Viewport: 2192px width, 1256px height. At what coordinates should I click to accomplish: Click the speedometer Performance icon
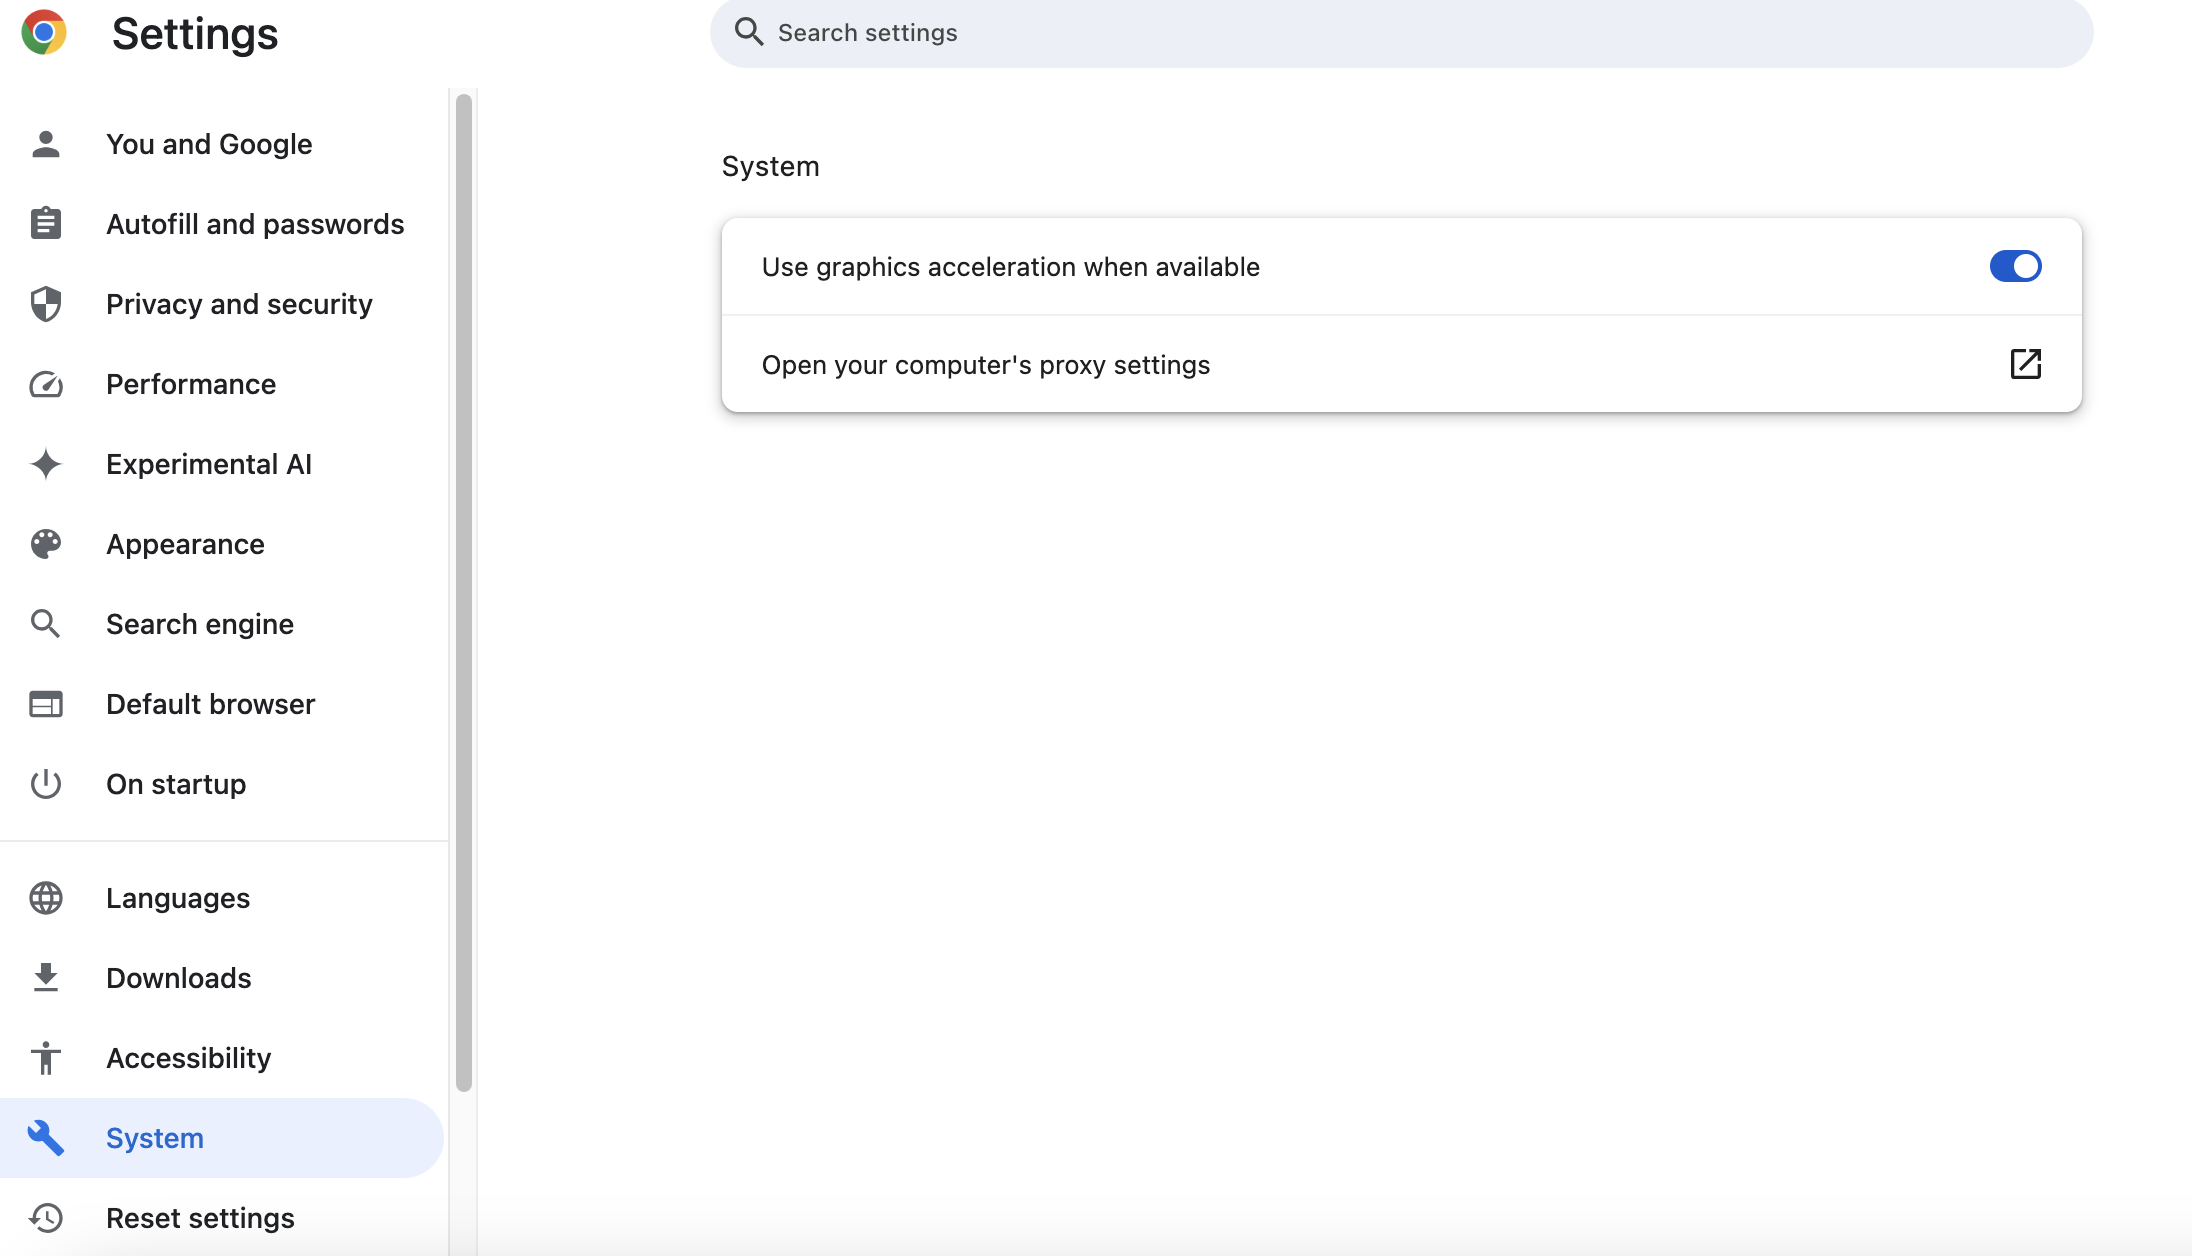pyautogui.click(x=46, y=384)
